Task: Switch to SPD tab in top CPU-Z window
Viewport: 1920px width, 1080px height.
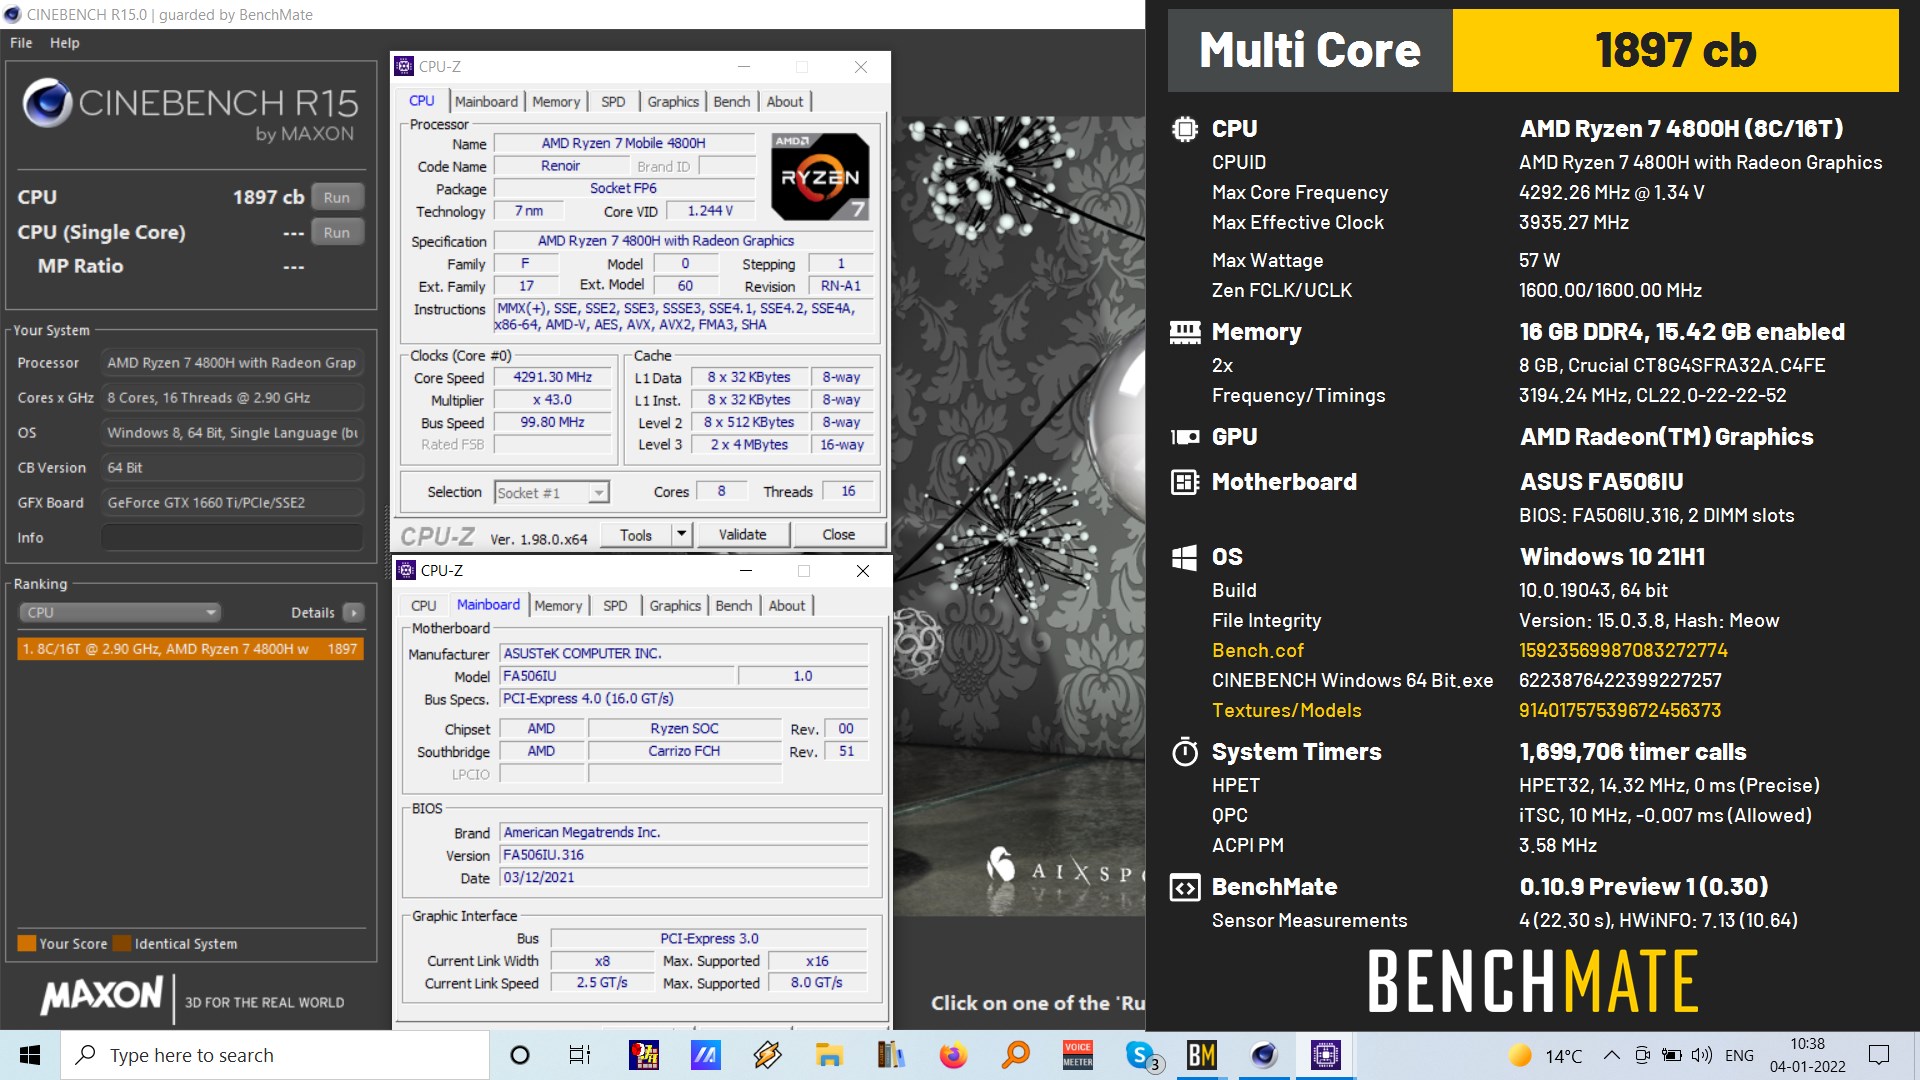Action: click(613, 101)
